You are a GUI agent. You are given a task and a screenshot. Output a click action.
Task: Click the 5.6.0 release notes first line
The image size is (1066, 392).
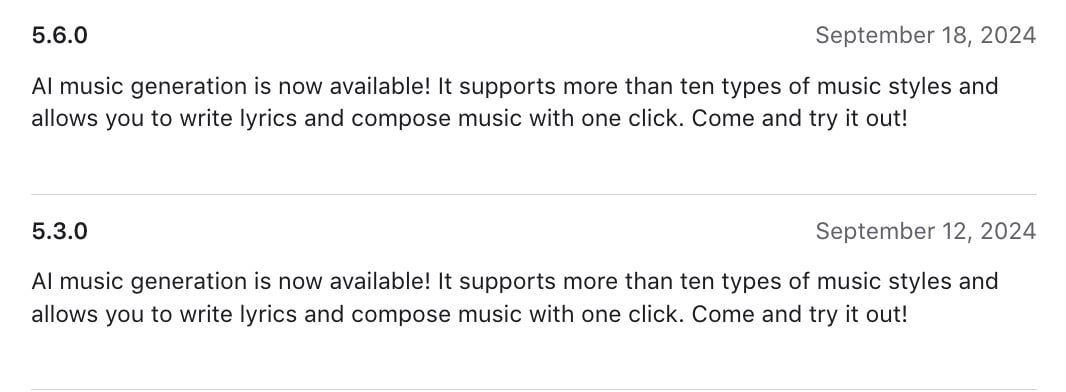pos(515,87)
